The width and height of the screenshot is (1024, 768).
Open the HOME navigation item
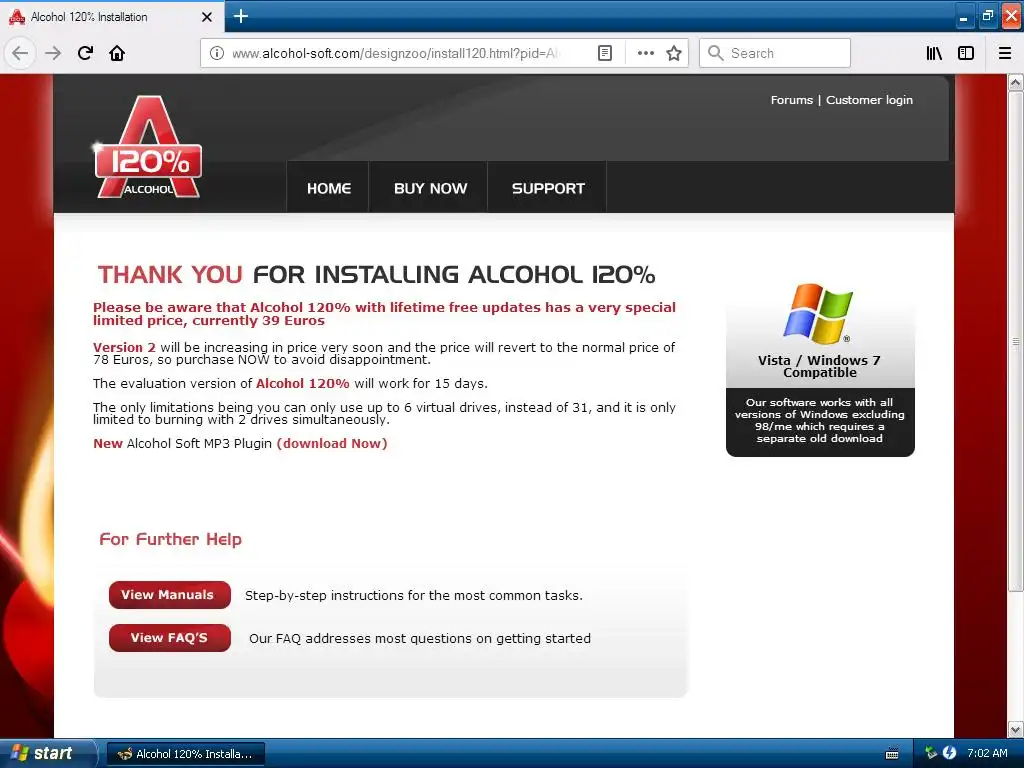(328, 189)
